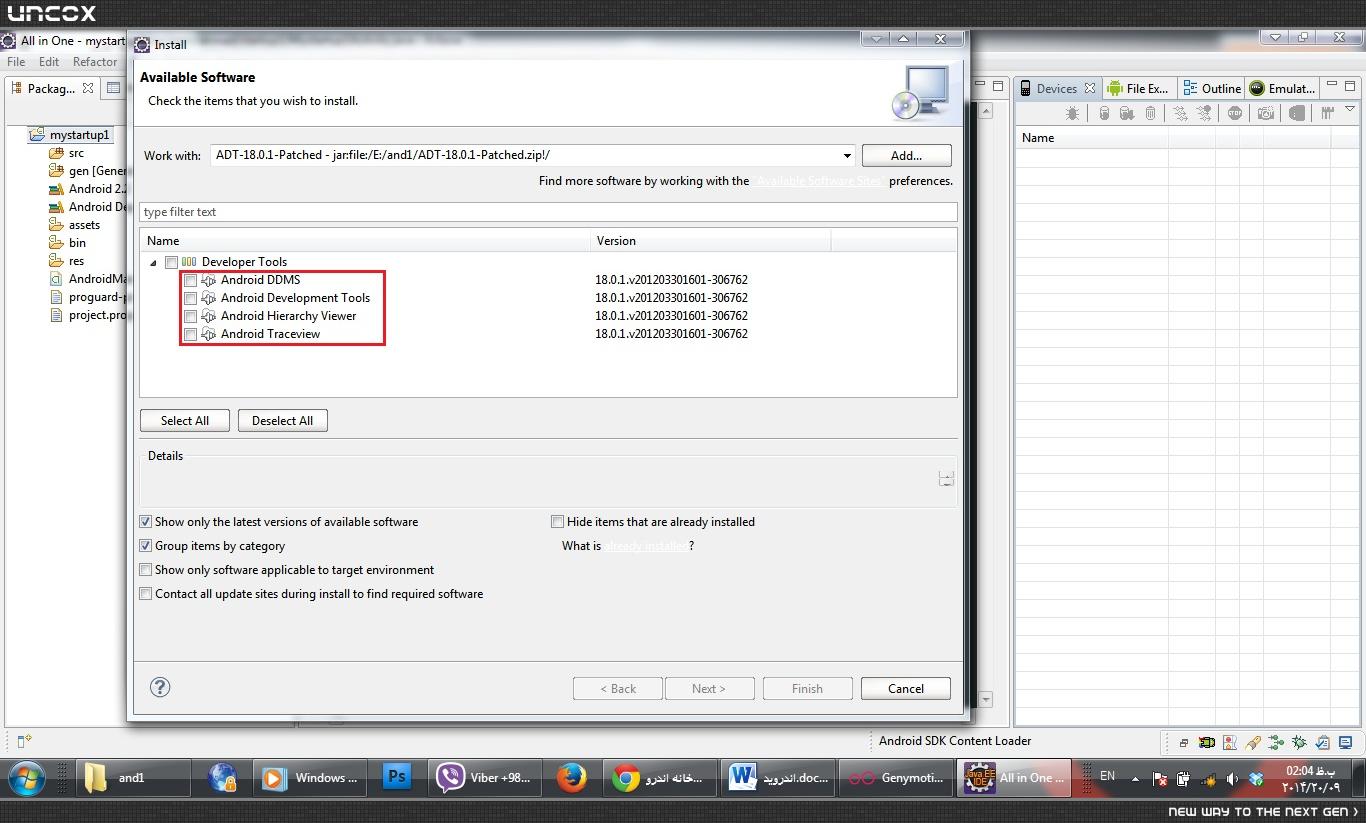Click the Dump HPROF file icon in Devices
The image size is (1366, 823).
point(1127,114)
